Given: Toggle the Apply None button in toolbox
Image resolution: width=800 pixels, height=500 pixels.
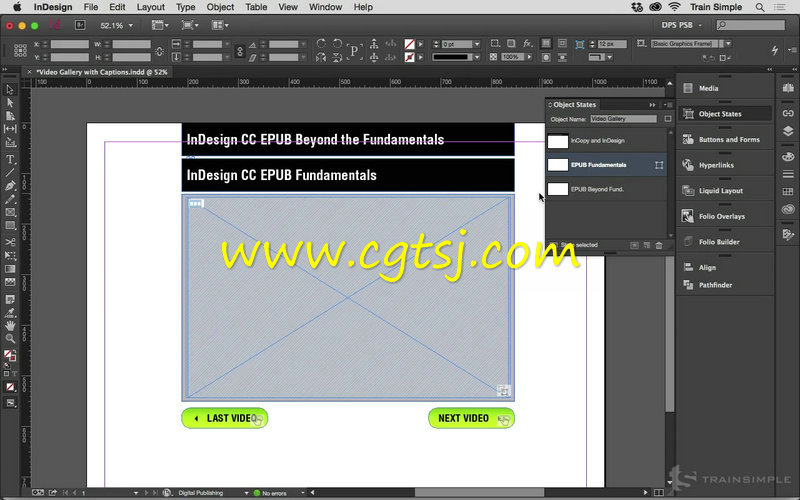Looking at the screenshot, I should [x=10, y=387].
